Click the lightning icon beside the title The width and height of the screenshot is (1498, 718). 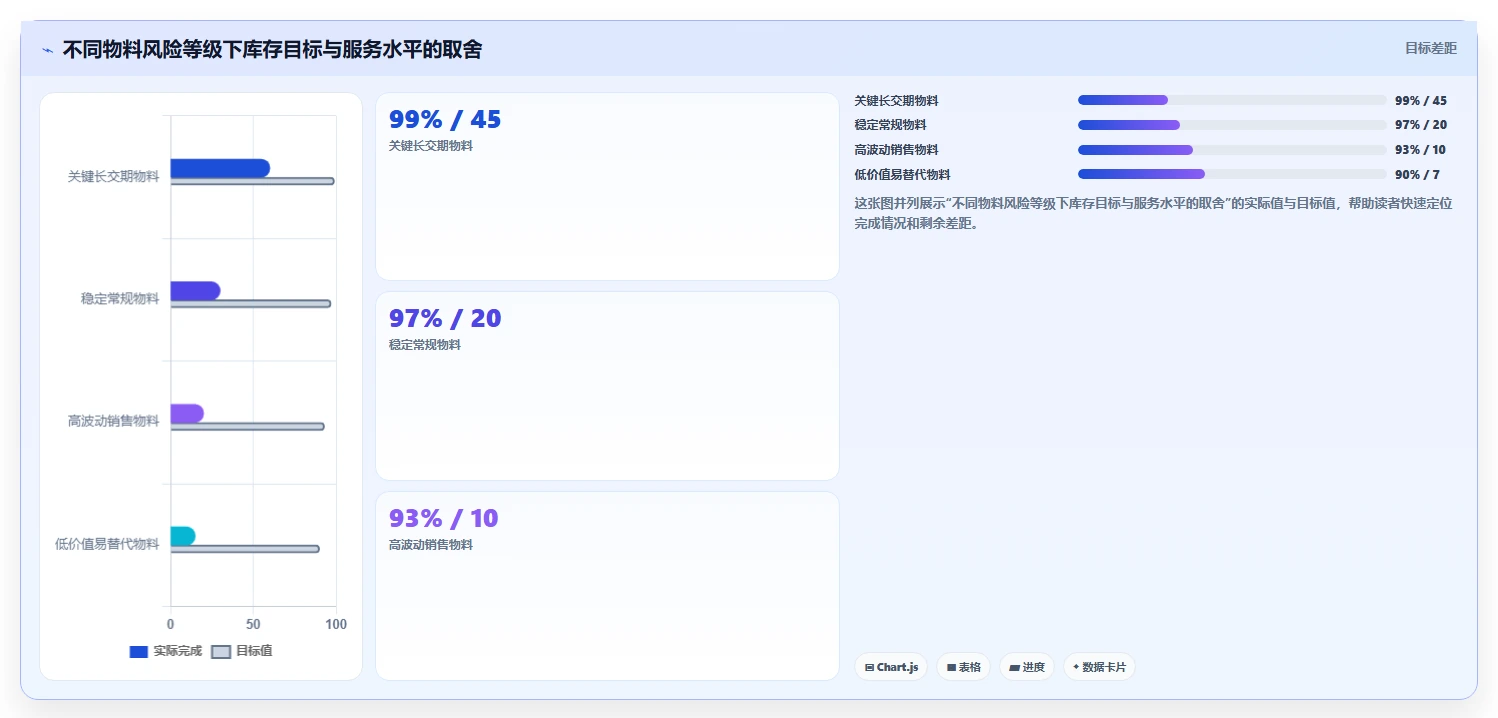point(47,50)
